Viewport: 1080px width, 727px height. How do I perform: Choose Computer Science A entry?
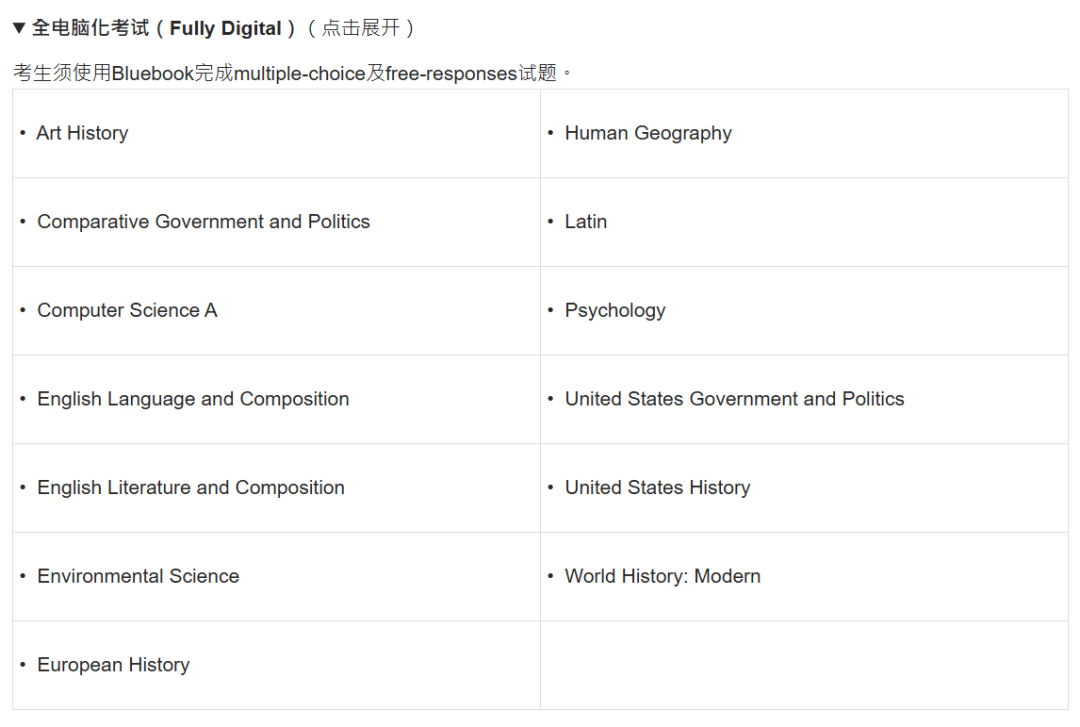127,311
